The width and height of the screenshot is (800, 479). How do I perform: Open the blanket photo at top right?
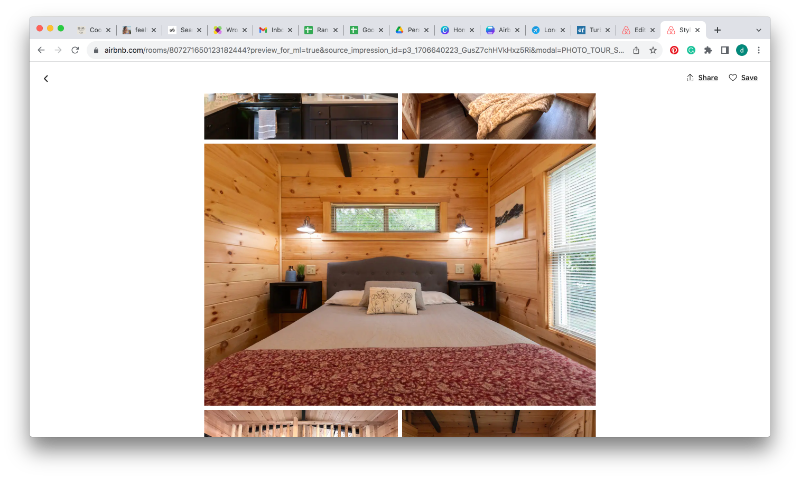(498, 116)
